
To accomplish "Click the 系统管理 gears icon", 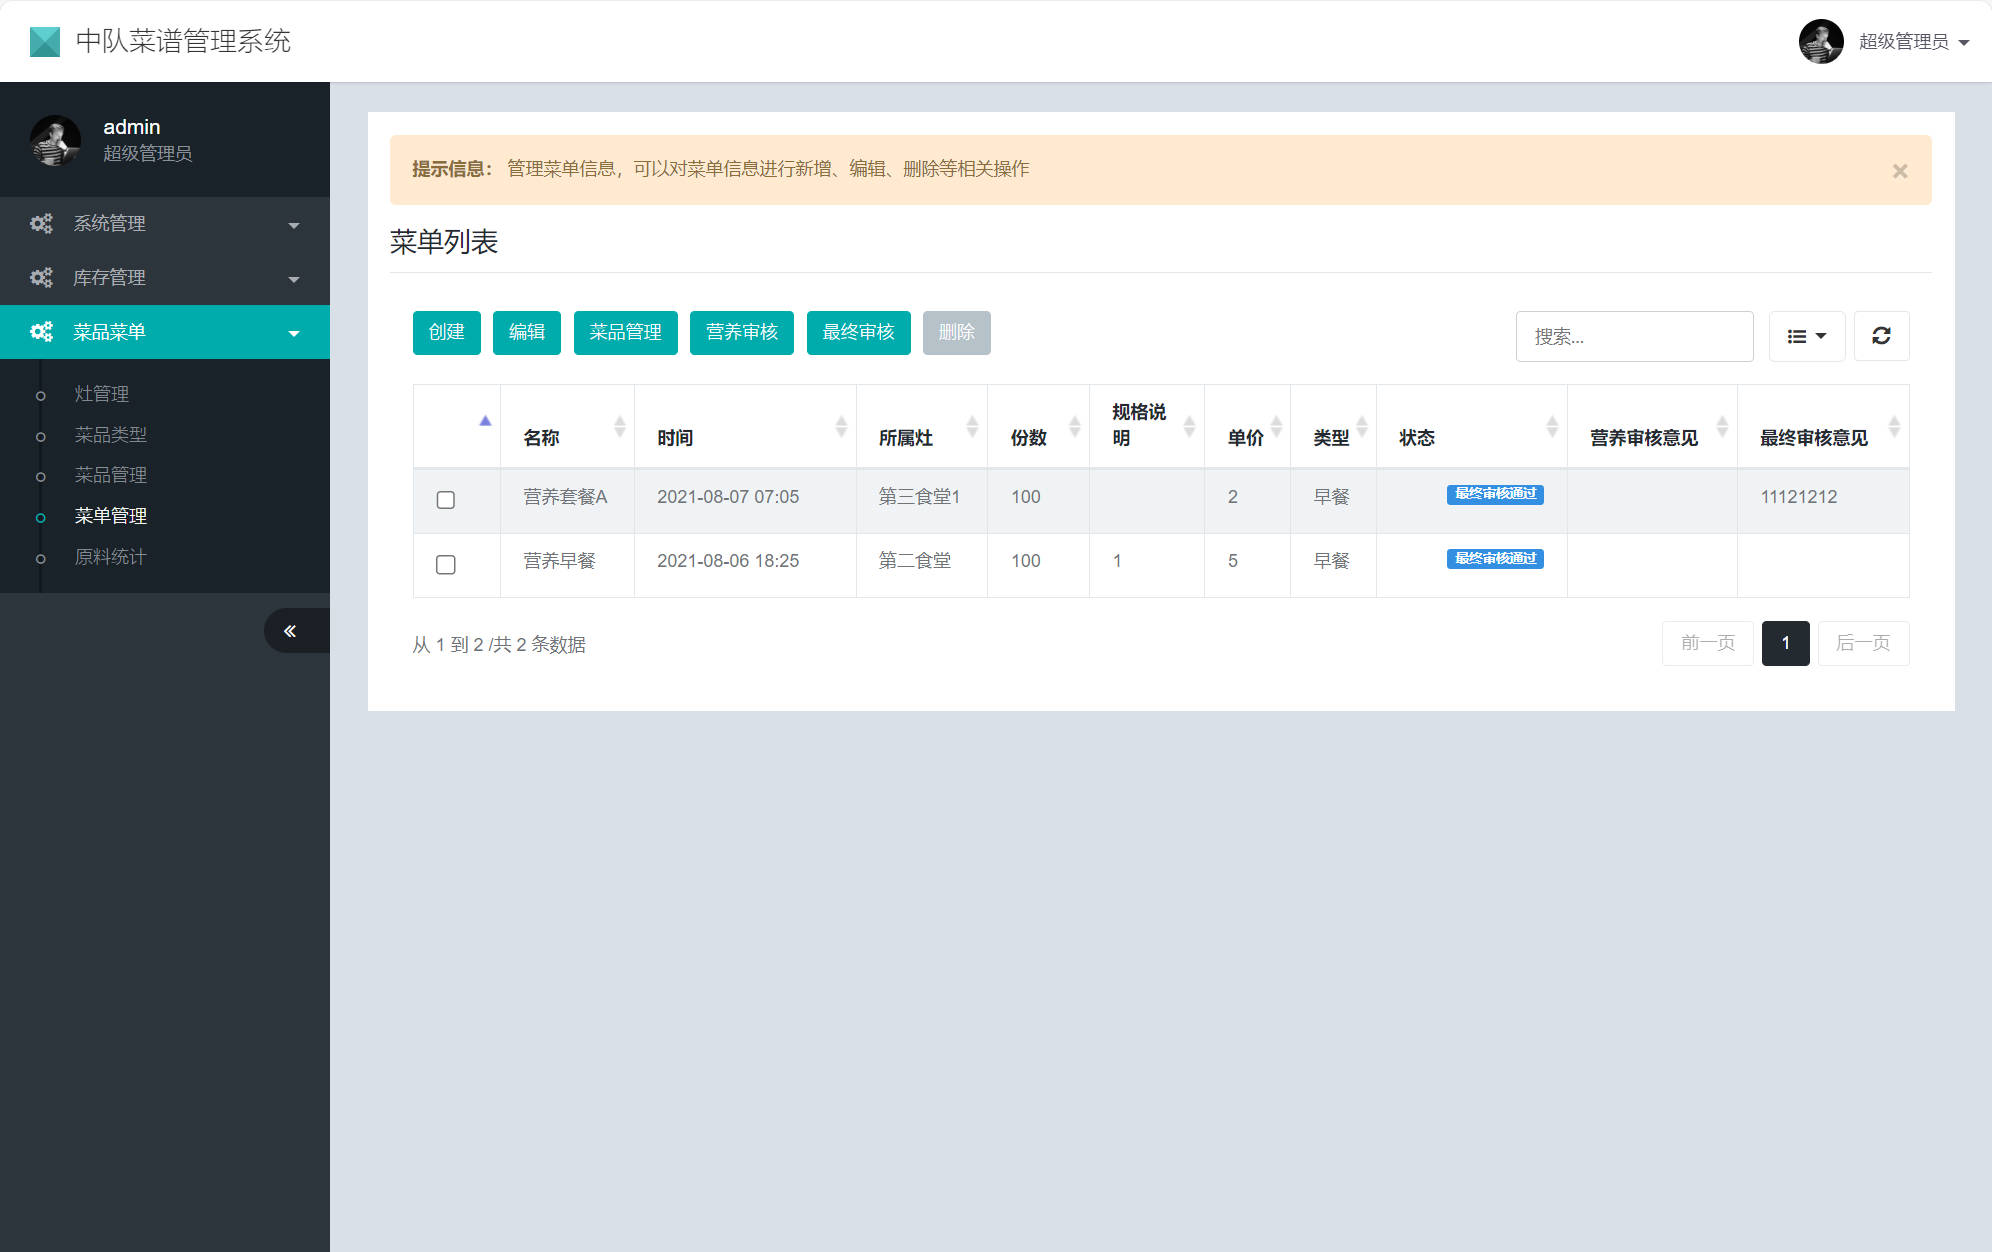I will coord(41,224).
